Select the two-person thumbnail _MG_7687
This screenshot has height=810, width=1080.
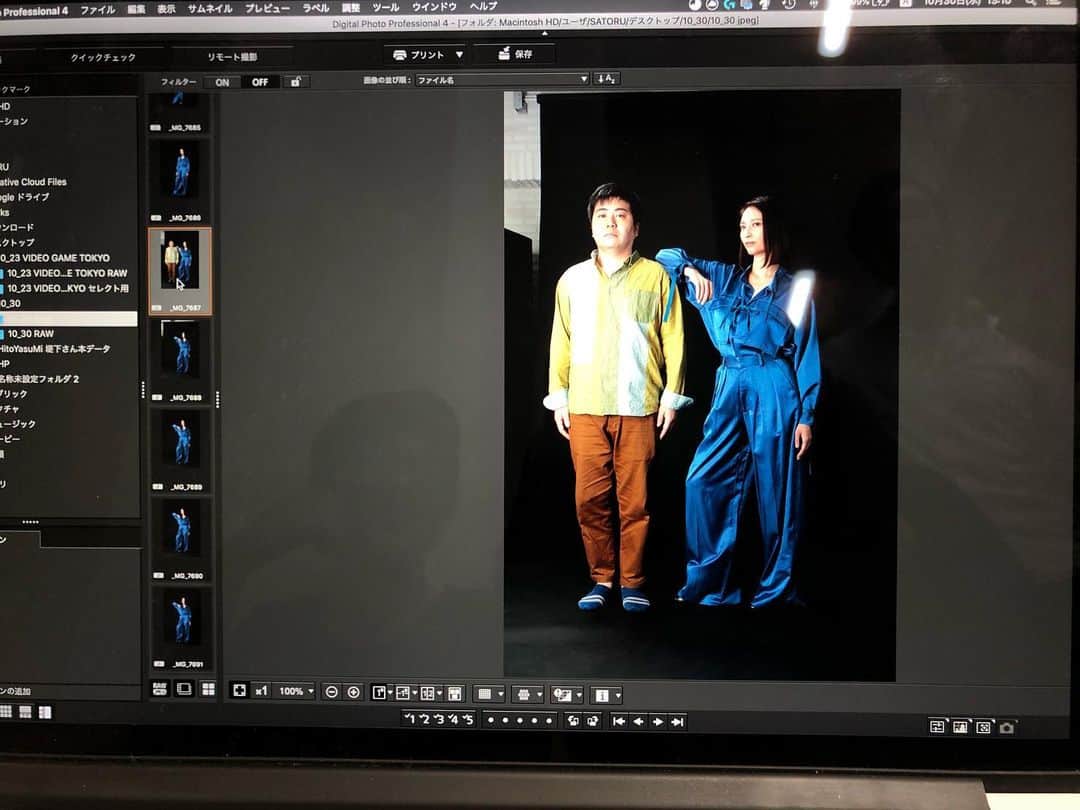[x=180, y=270]
